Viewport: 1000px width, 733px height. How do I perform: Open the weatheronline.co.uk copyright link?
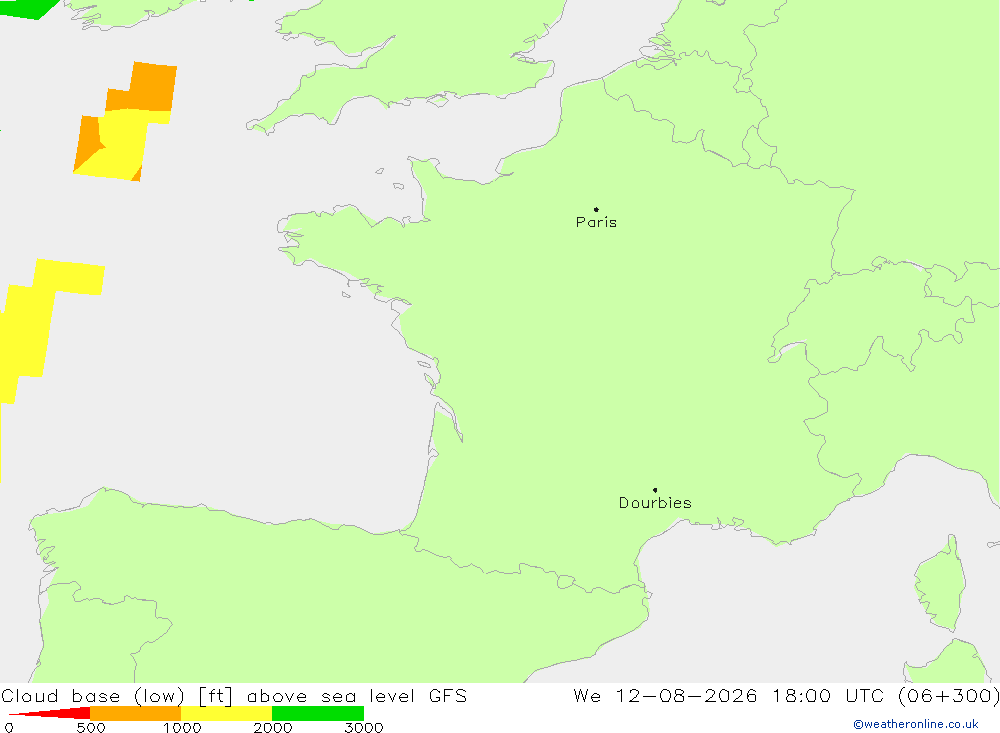[x=916, y=724]
